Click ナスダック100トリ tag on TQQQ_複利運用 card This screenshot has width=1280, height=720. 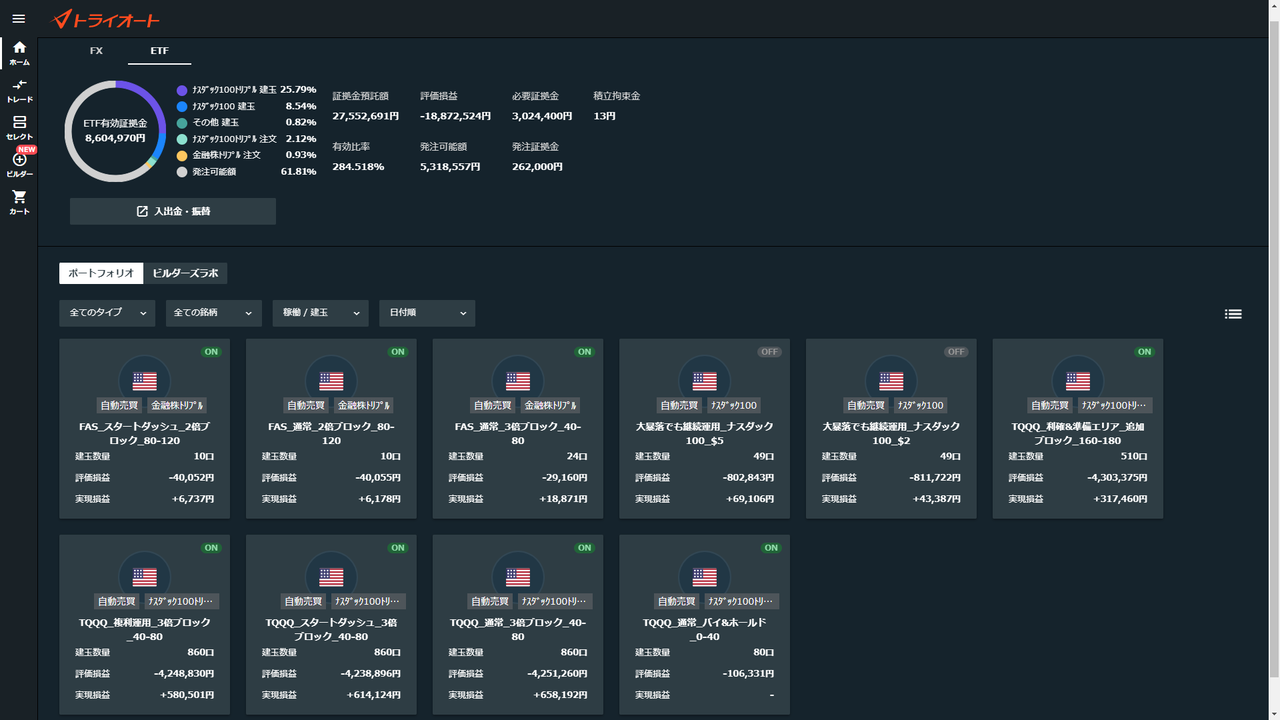point(181,601)
